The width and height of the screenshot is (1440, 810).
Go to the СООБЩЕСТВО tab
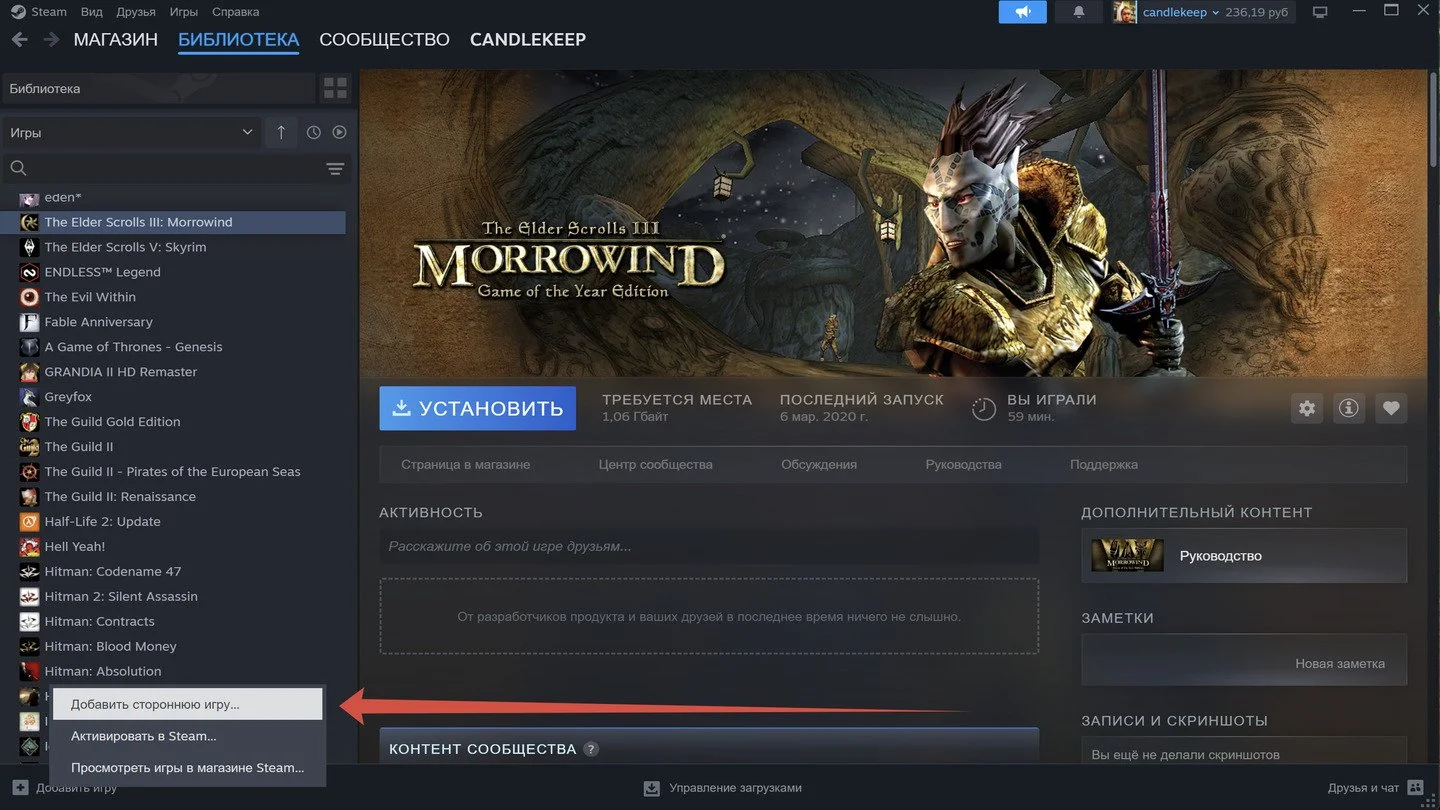(385, 40)
